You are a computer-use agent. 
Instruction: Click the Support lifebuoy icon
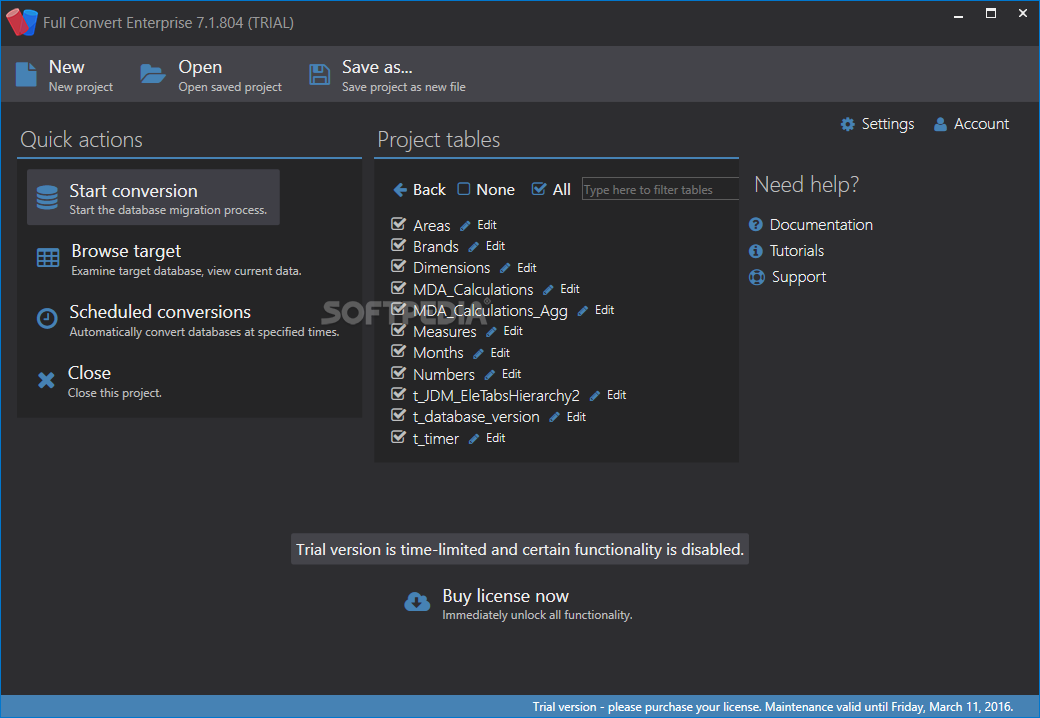pyautogui.click(x=756, y=277)
